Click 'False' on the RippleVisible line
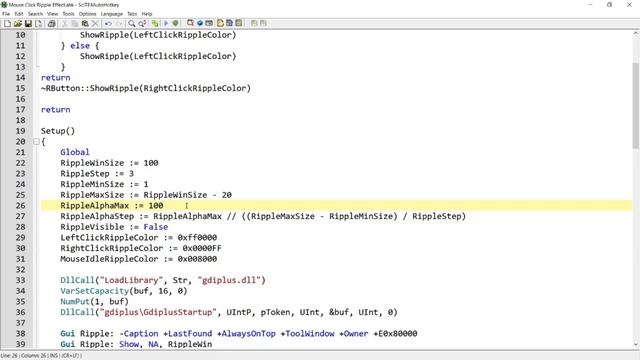The height and width of the screenshot is (360, 640). pos(156,227)
